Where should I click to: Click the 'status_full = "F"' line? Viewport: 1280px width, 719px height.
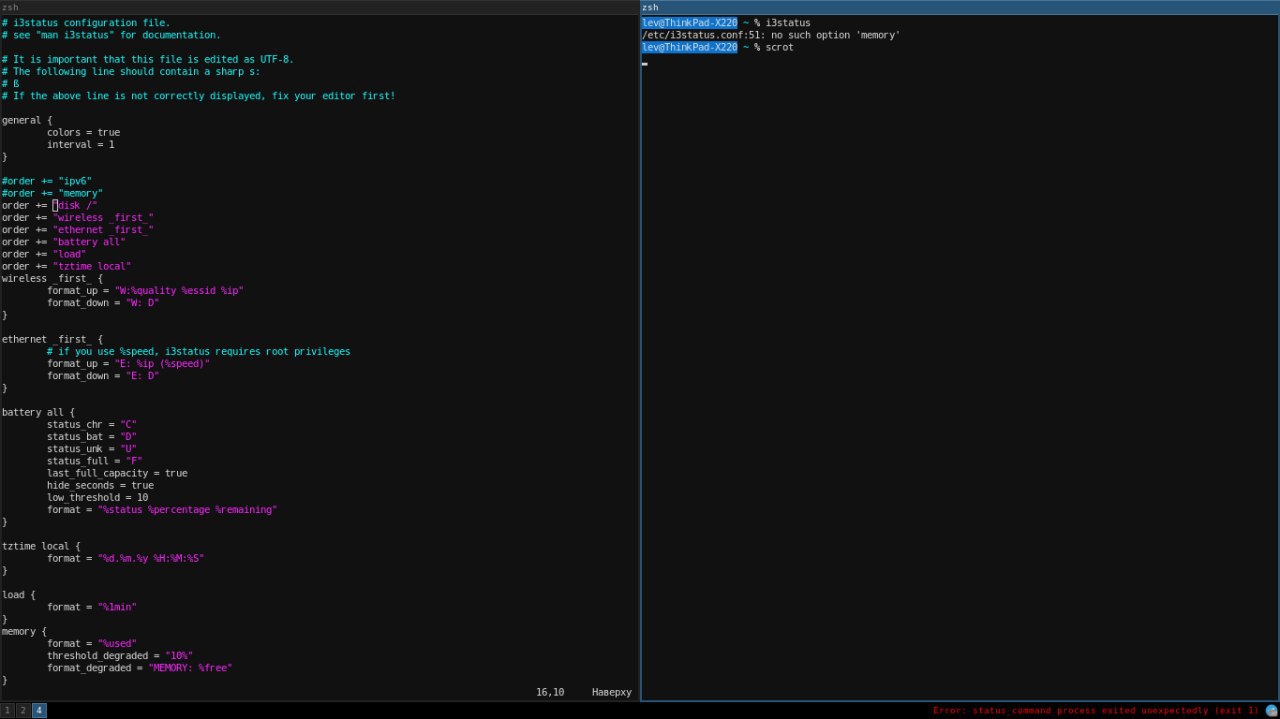click(x=95, y=460)
